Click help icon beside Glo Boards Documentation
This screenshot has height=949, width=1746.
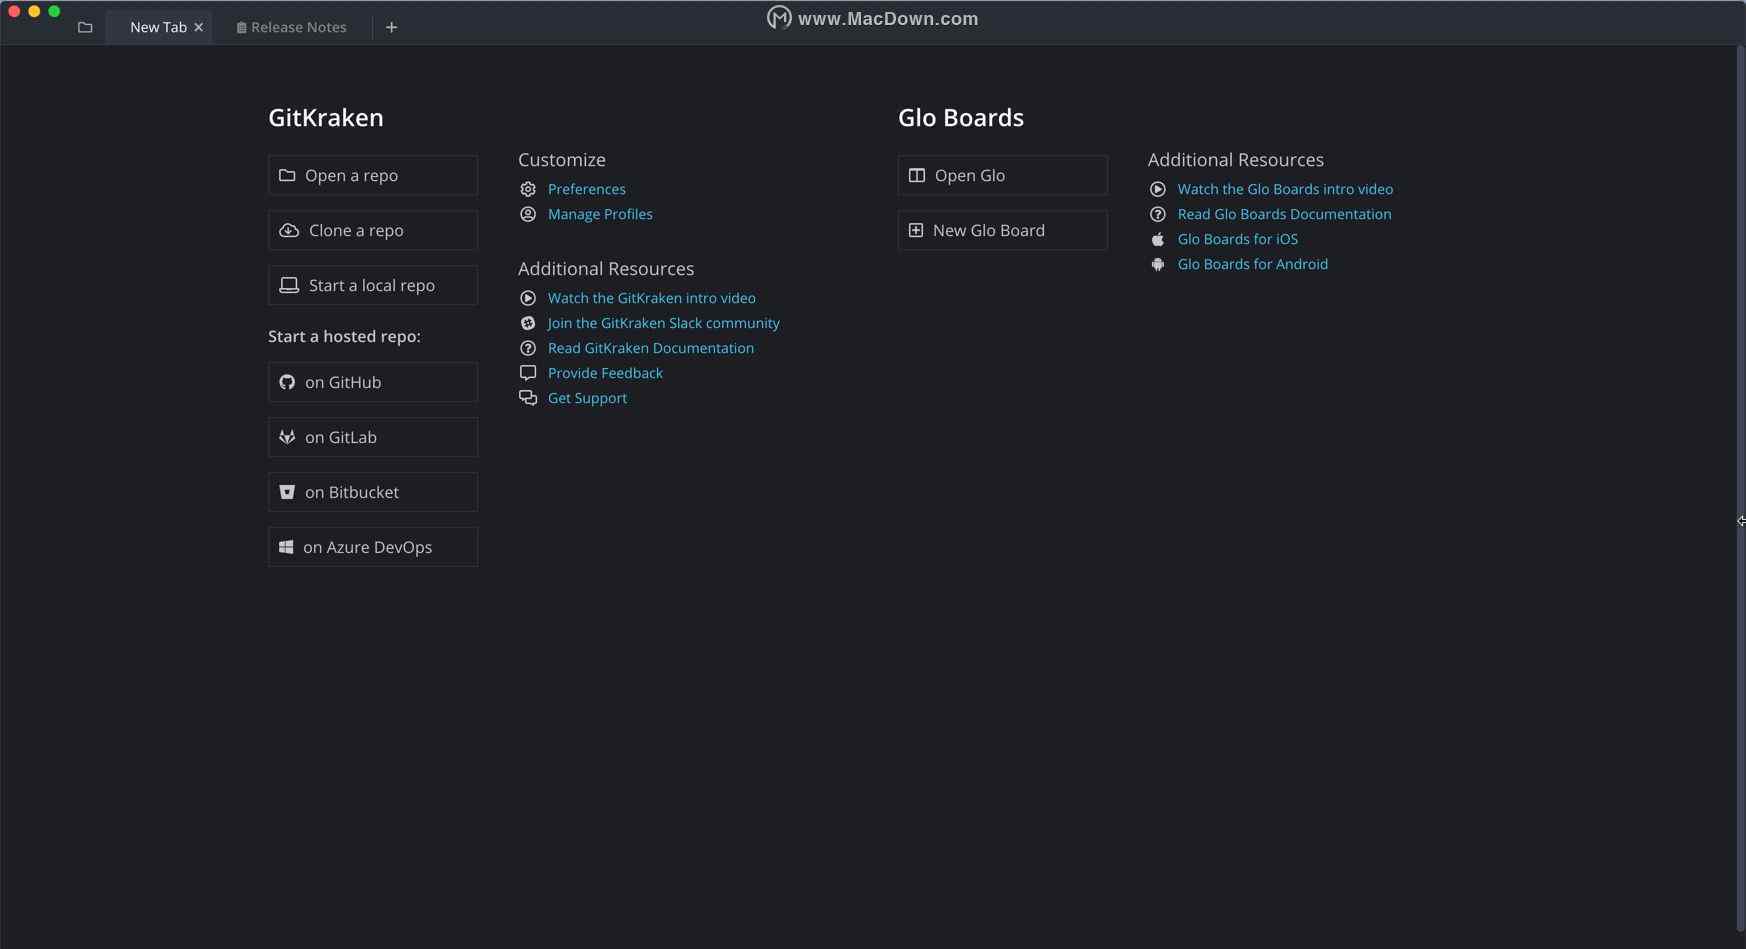tap(1158, 214)
